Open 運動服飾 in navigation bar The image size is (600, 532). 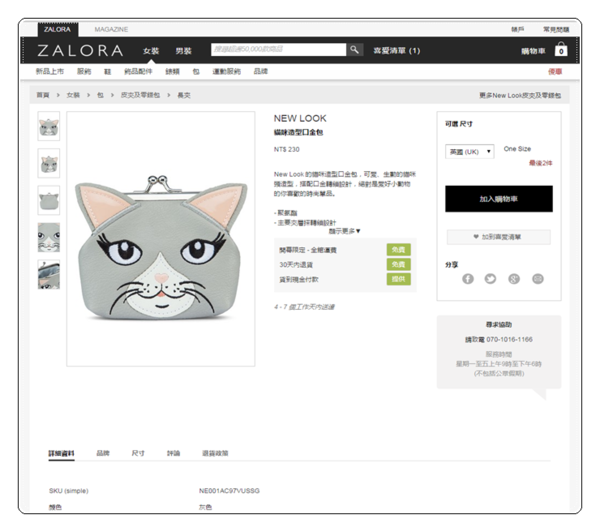point(227,71)
